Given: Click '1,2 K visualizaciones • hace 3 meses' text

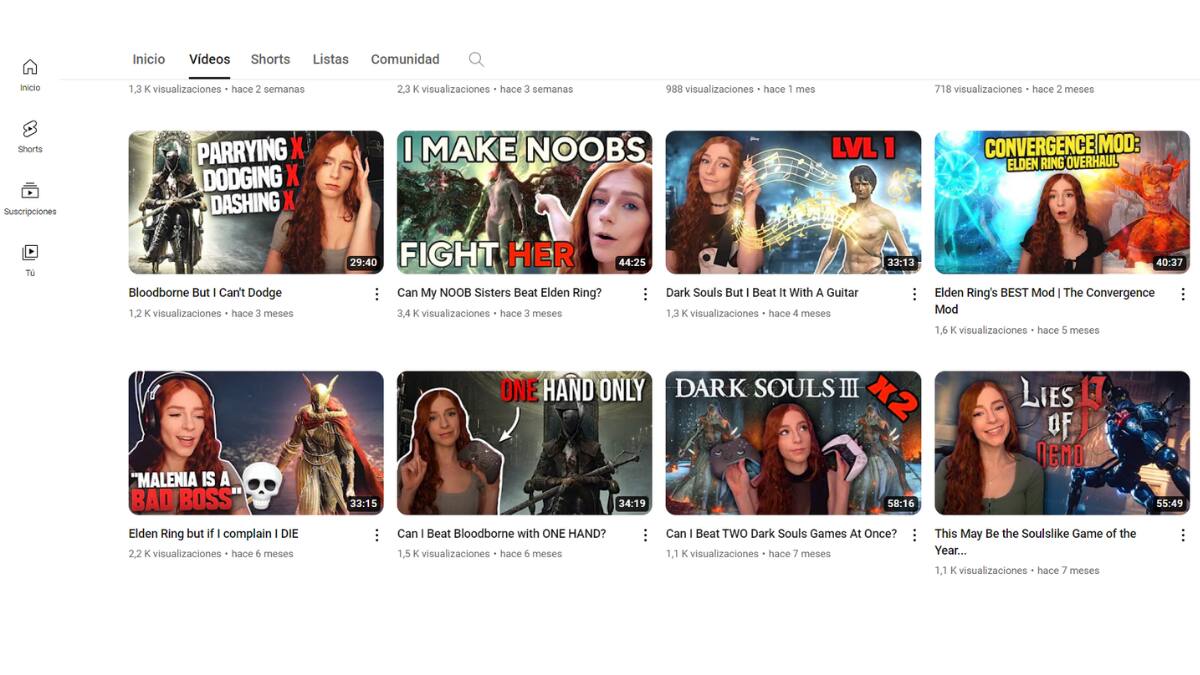Looking at the screenshot, I should (211, 314).
